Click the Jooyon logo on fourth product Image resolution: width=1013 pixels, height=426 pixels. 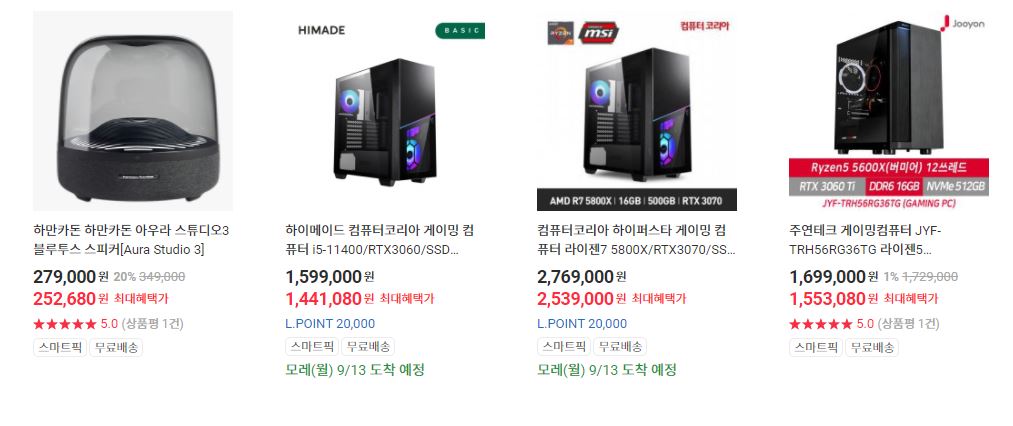[x=963, y=23]
